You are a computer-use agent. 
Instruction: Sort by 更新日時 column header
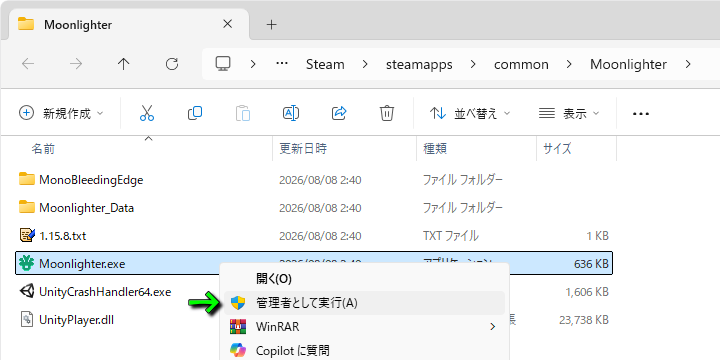click(303, 148)
